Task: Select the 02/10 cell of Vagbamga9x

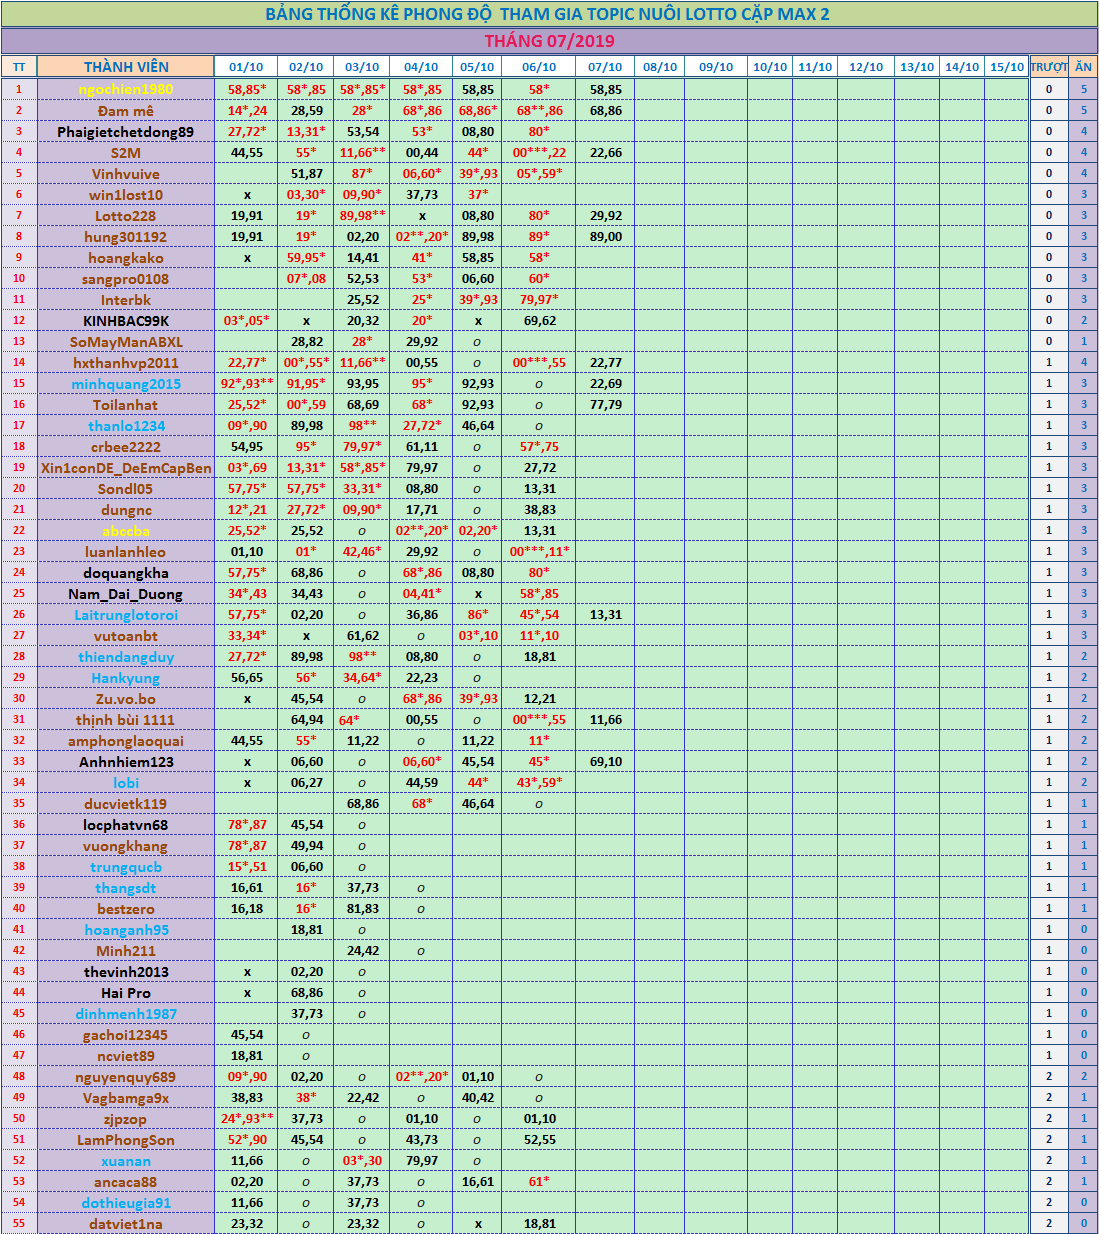Action: (x=306, y=1097)
